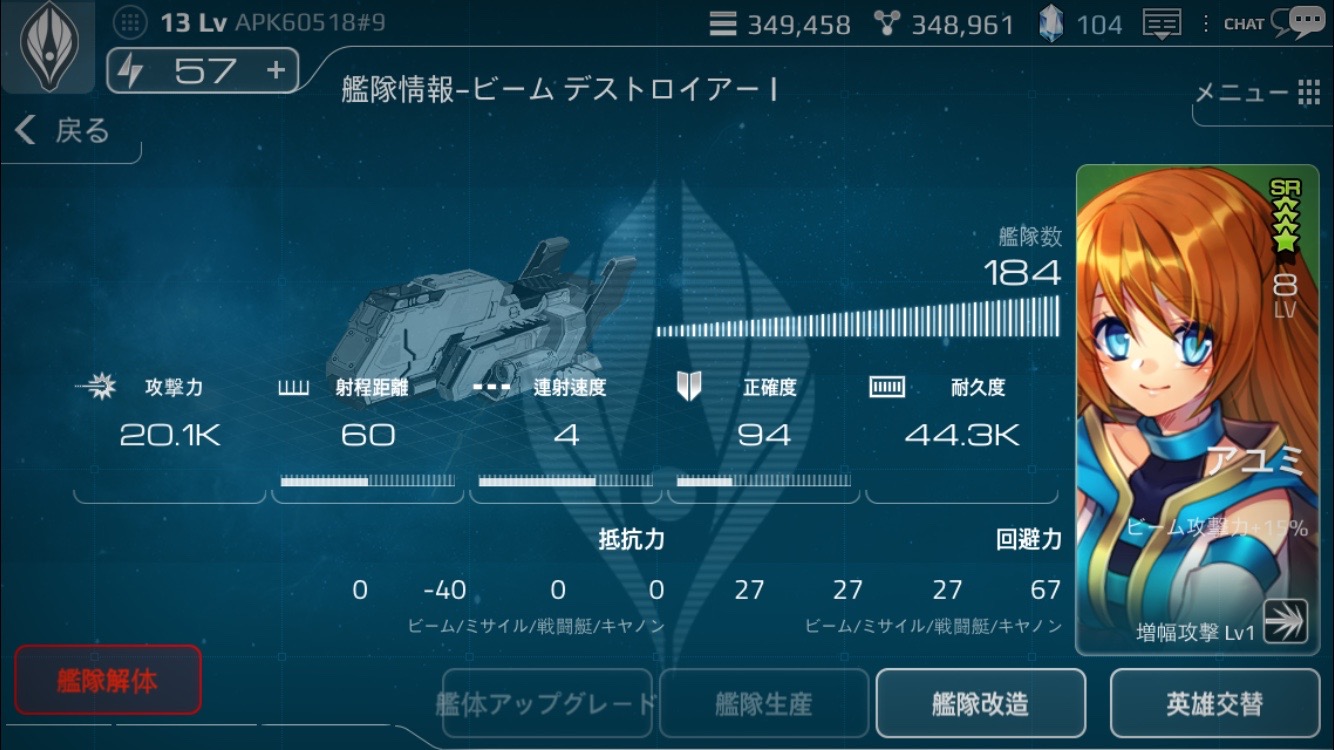Image resolution: width=1334 pixels, height=750 pixels.
Task: Click the accuracy 正確度 shield icon
Action: (689, 387)
